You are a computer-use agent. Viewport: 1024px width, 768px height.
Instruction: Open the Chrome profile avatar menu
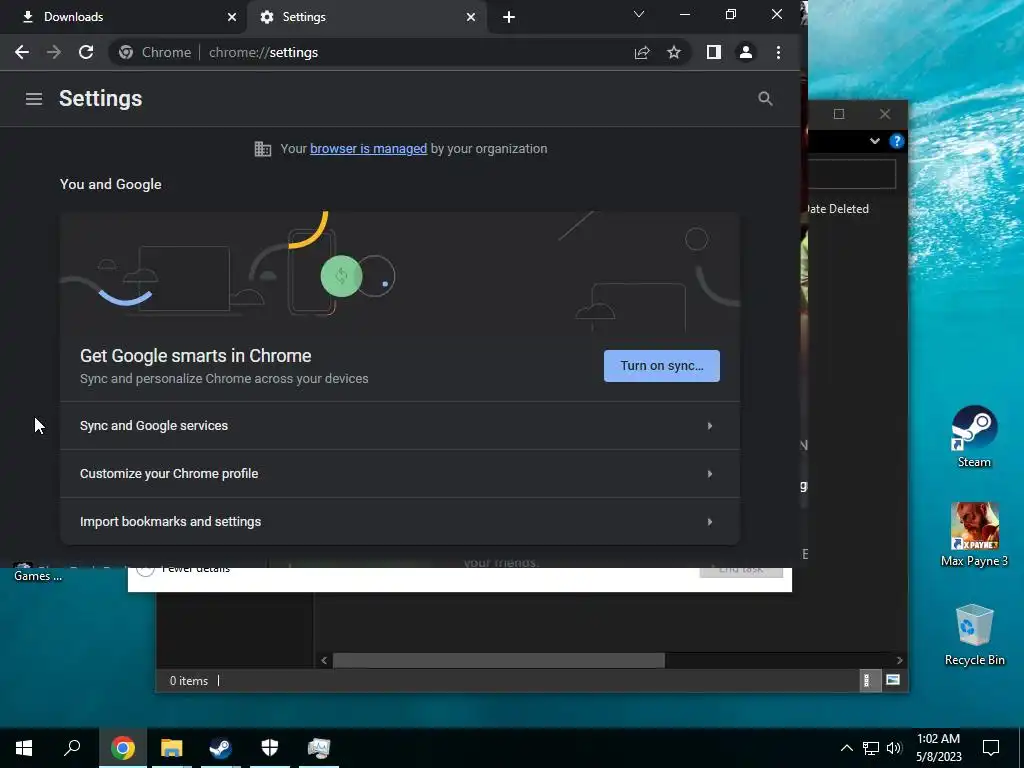point(746,52)
